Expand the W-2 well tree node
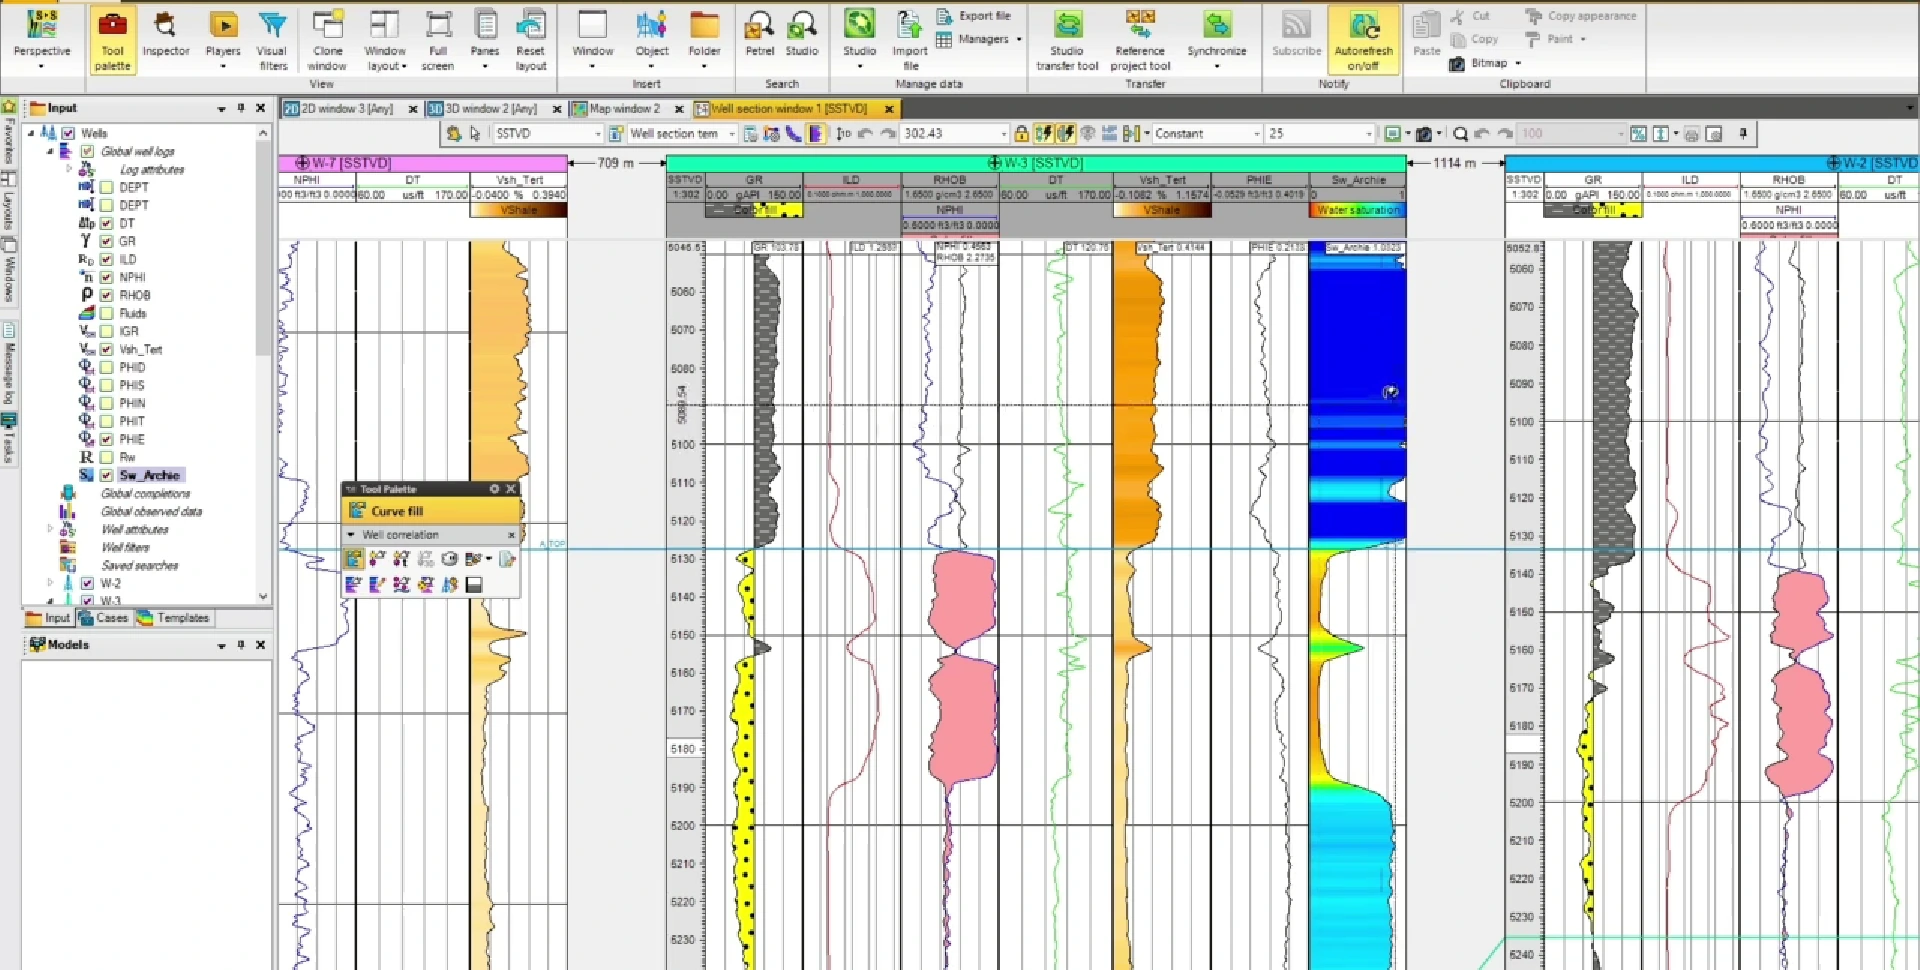 50,583
